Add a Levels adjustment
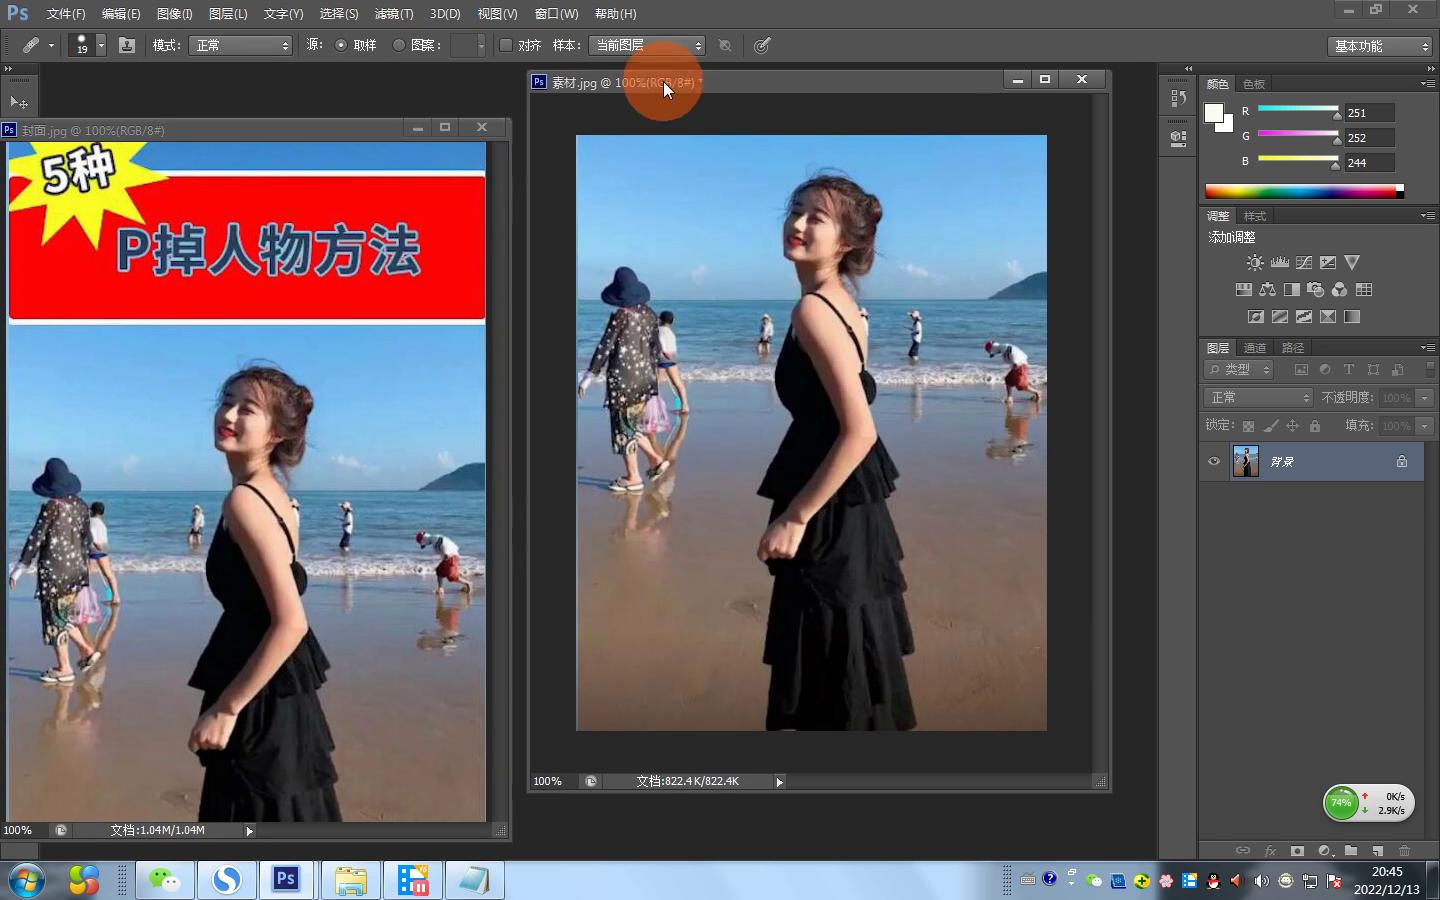Screen dimensions: 1440x900 [x=1280, y=263]
